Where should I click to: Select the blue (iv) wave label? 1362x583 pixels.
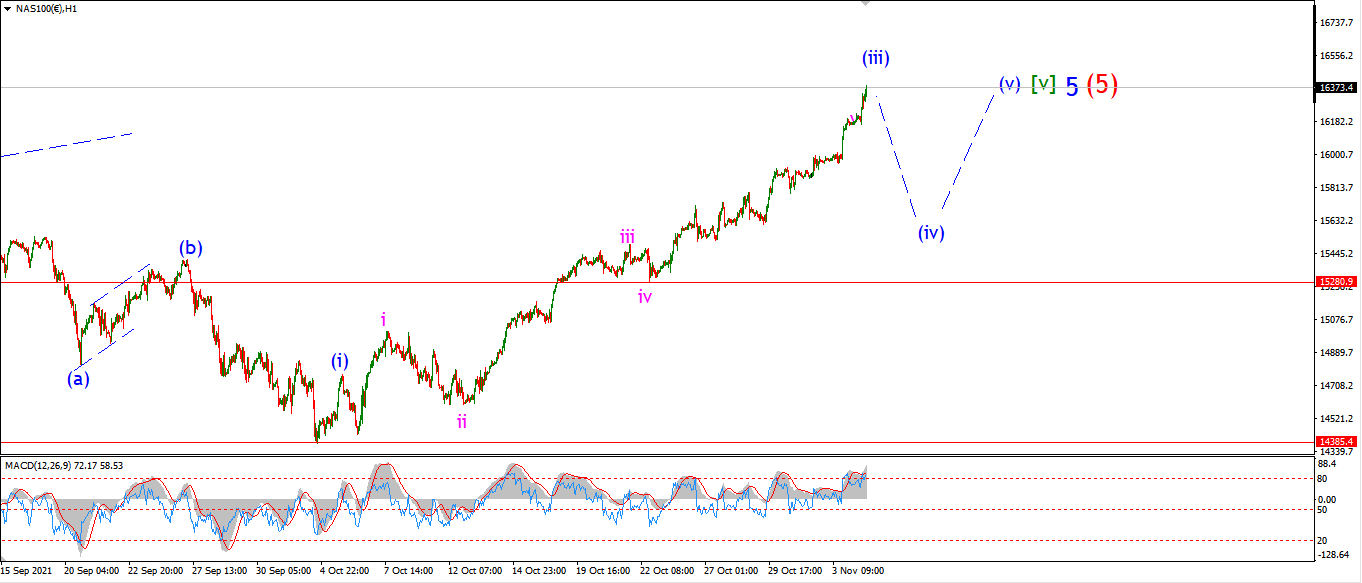931,233
